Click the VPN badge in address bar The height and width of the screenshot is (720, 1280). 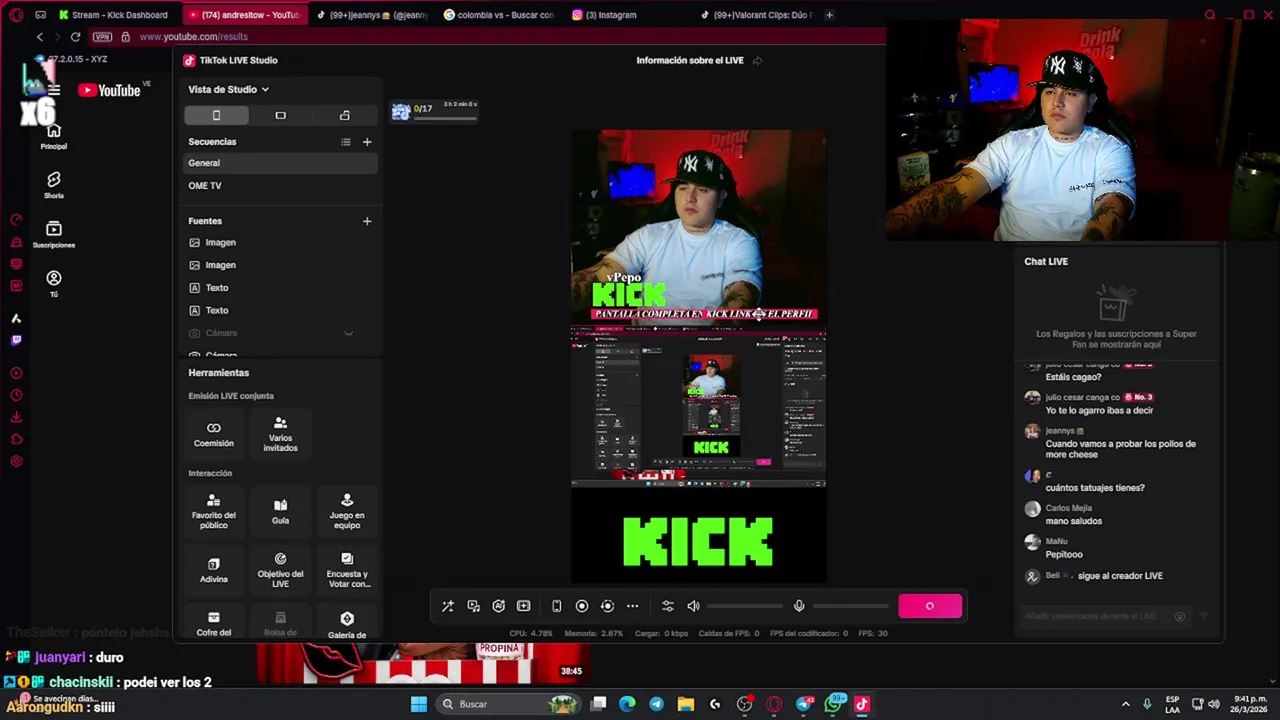click(102, 37)
